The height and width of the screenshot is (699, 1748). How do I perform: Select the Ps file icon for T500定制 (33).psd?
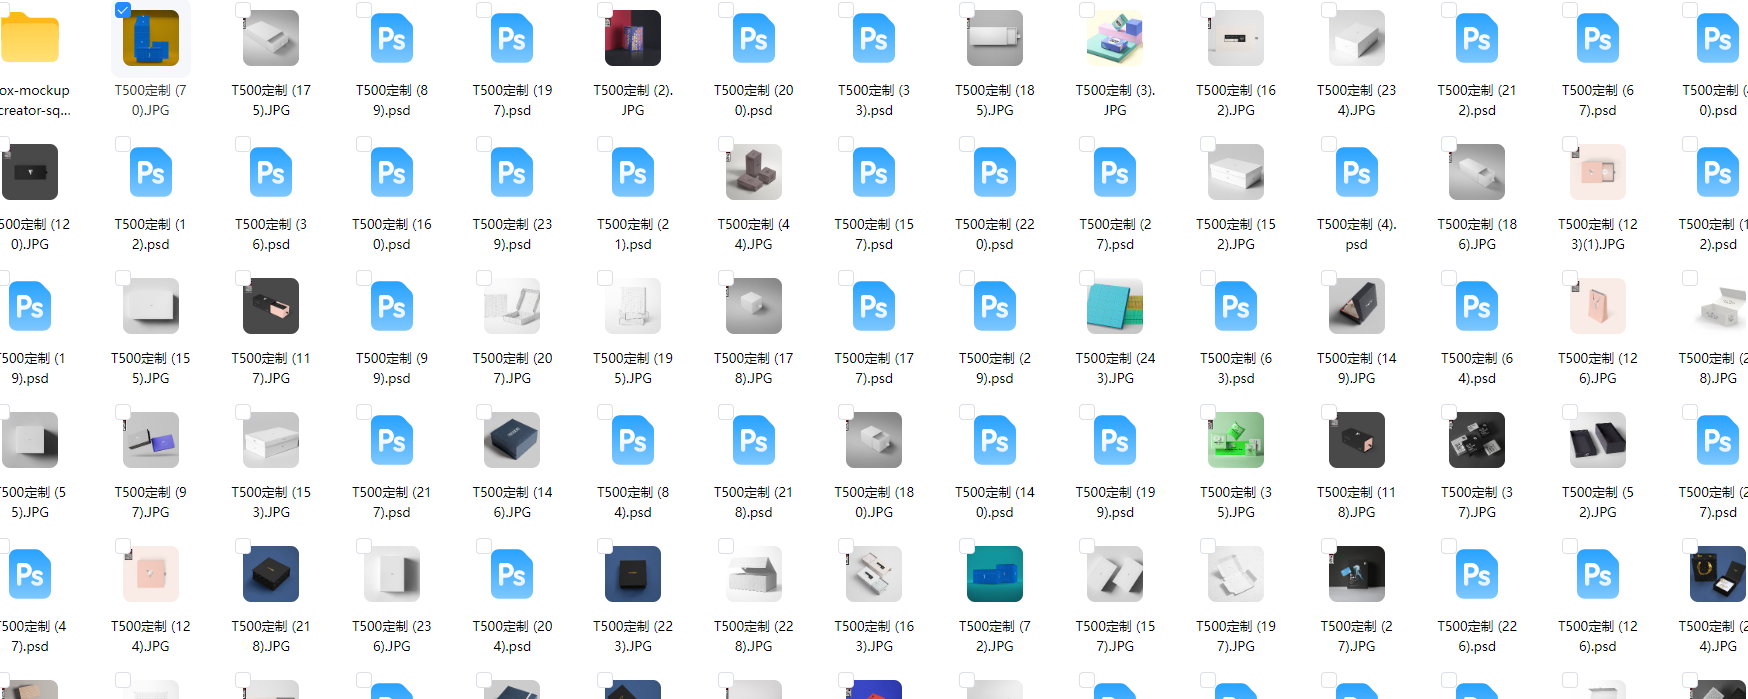pyautogui.click(x=874, y=39)
